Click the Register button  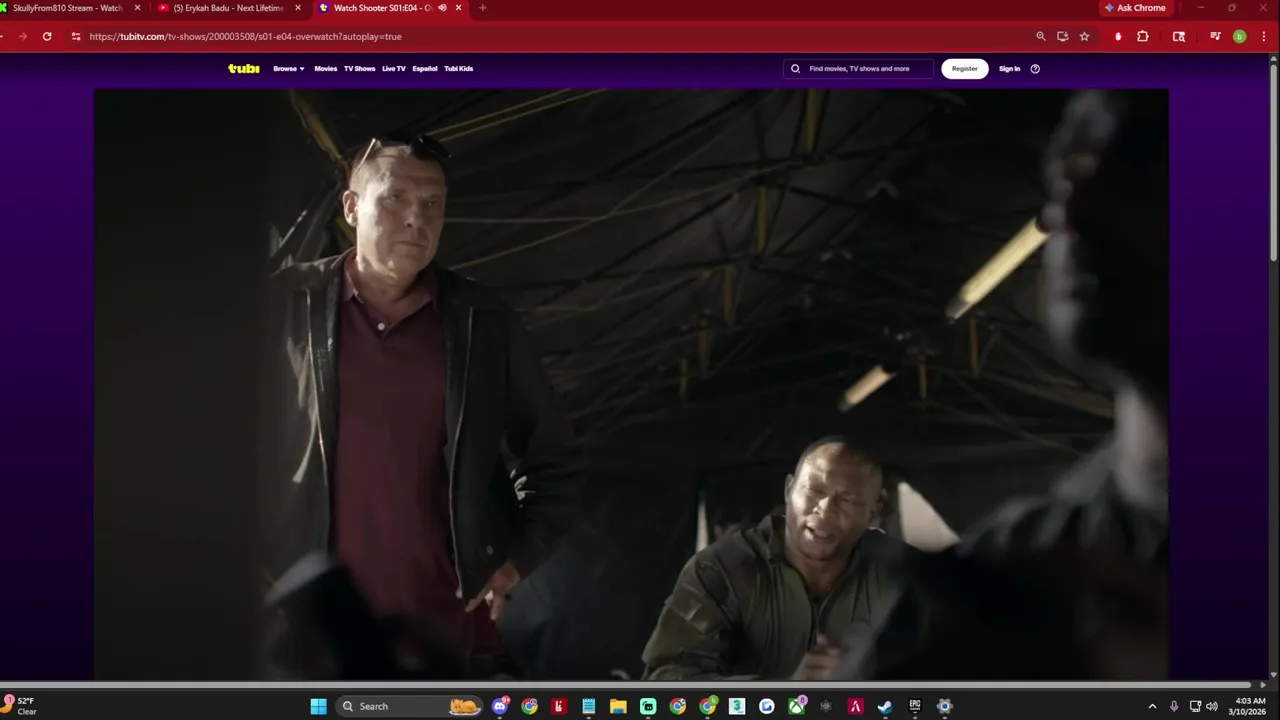click(965, 69)
